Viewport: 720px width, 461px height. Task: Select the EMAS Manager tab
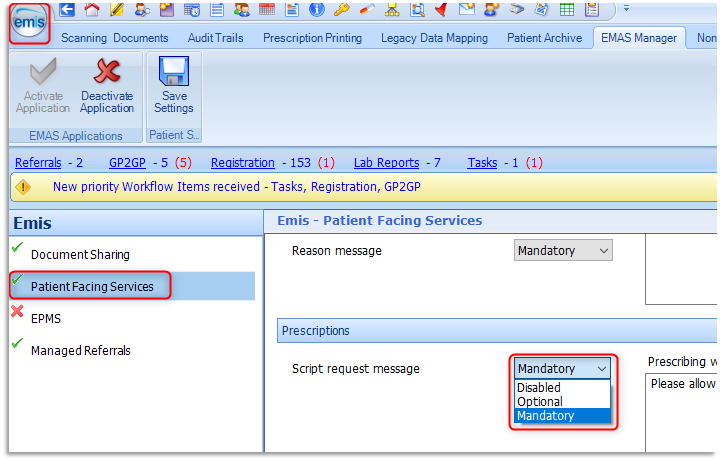pos(639,38)
